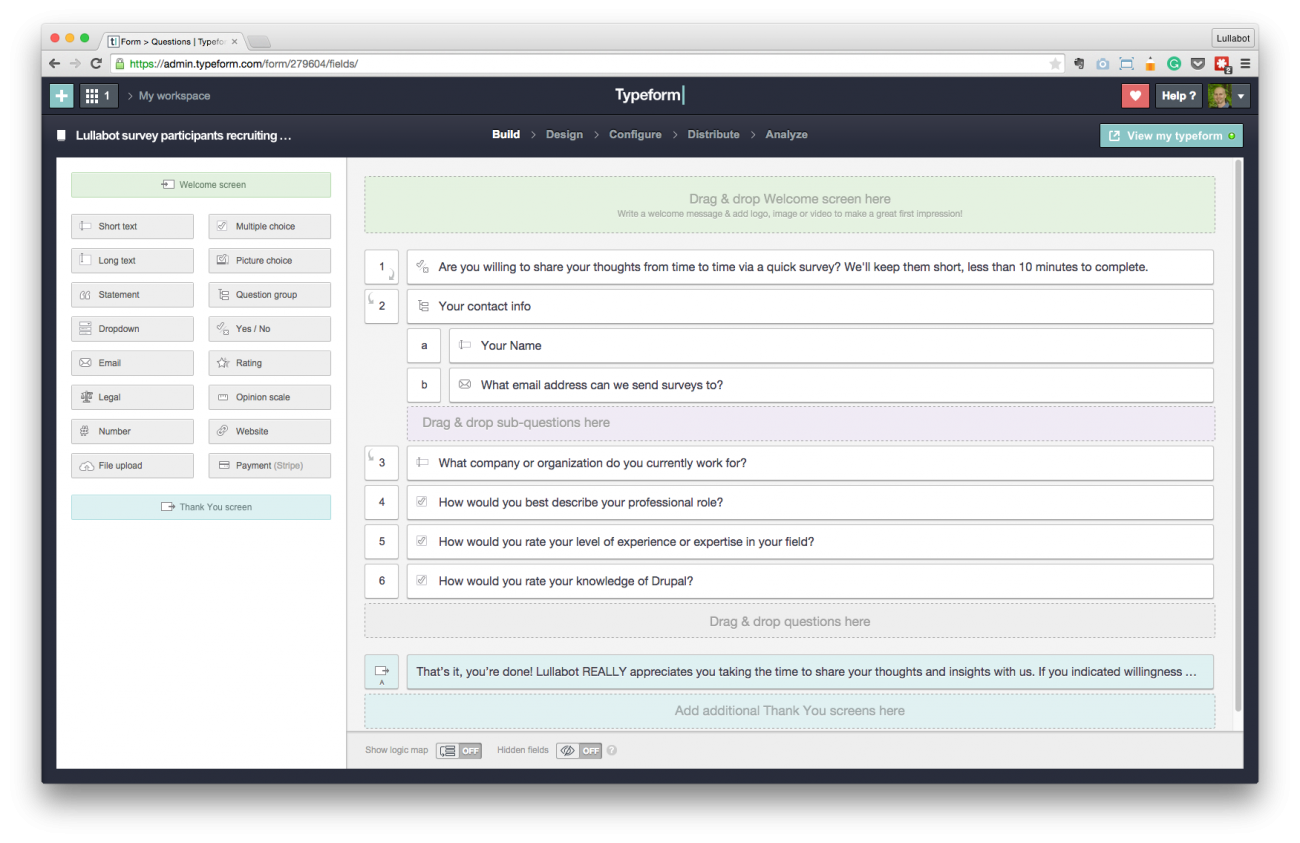Click the Help ? button
Image resolution: width=1300 pixels, height=843 pixels.
coord(1178,96)
